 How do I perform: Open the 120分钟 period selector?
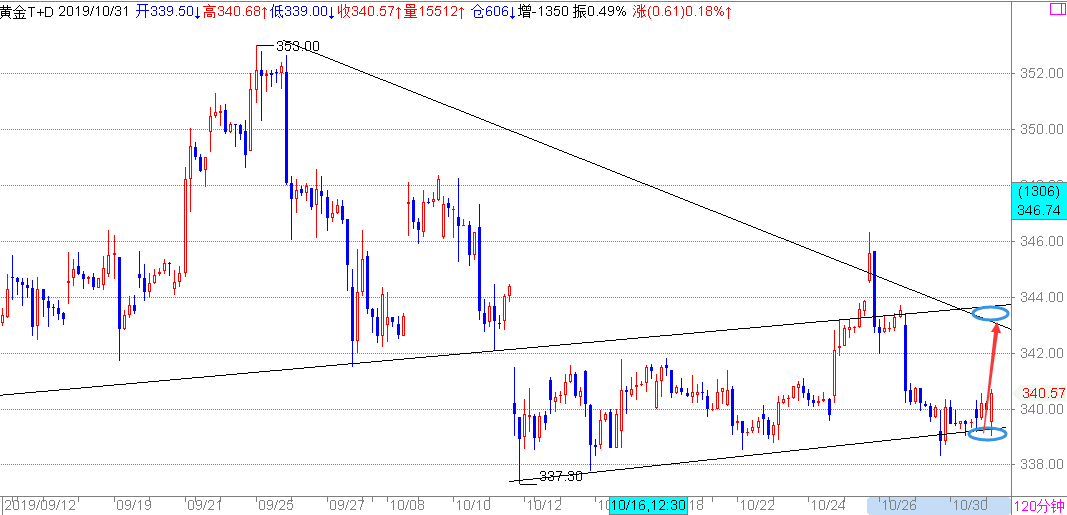tap(1040, 505)
